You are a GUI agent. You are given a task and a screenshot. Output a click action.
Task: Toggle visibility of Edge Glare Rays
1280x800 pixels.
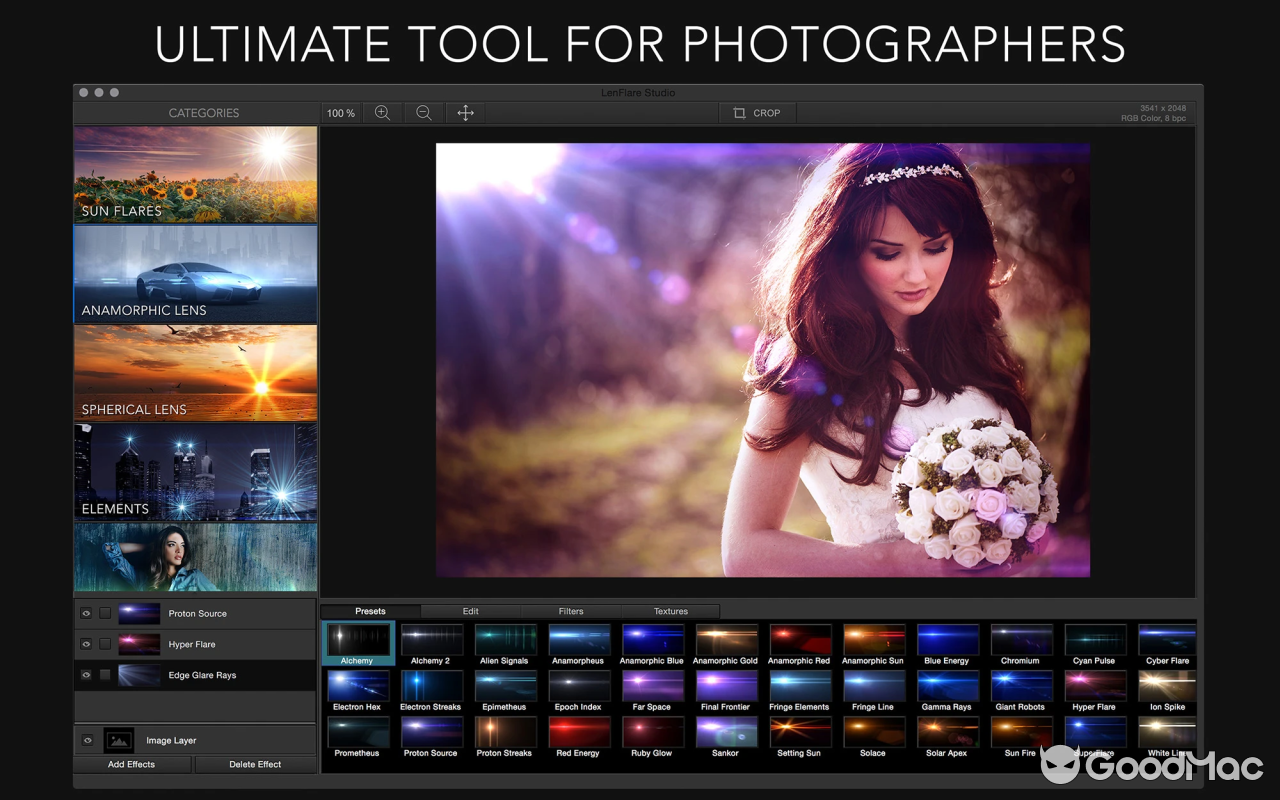[86, 675]
